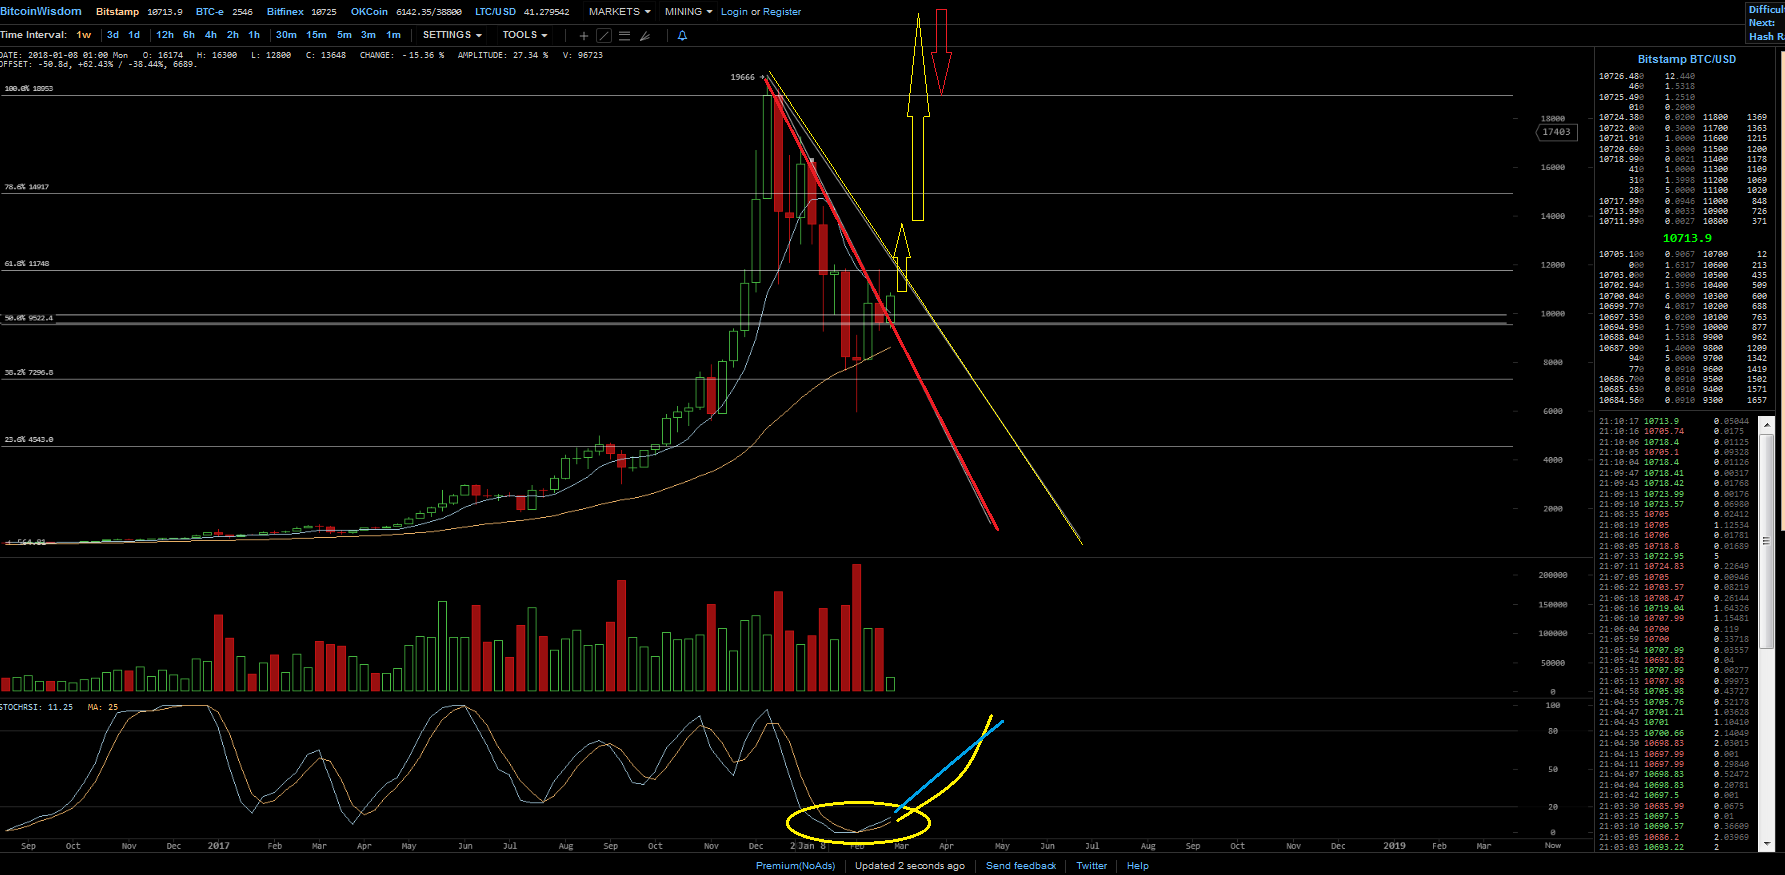Image resolution: width=1785 pixels, height=875 pixels.
Task: Click the trades list scroll up arrow
Action: pos(1767,424)
